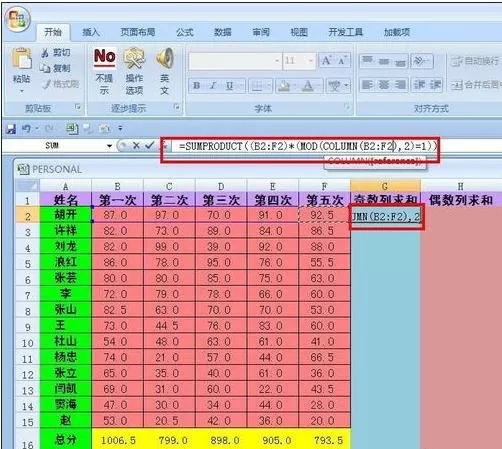Screen dimensions: 502x449
Task: Switch to the 开发工具 tab
Action: 346,32
